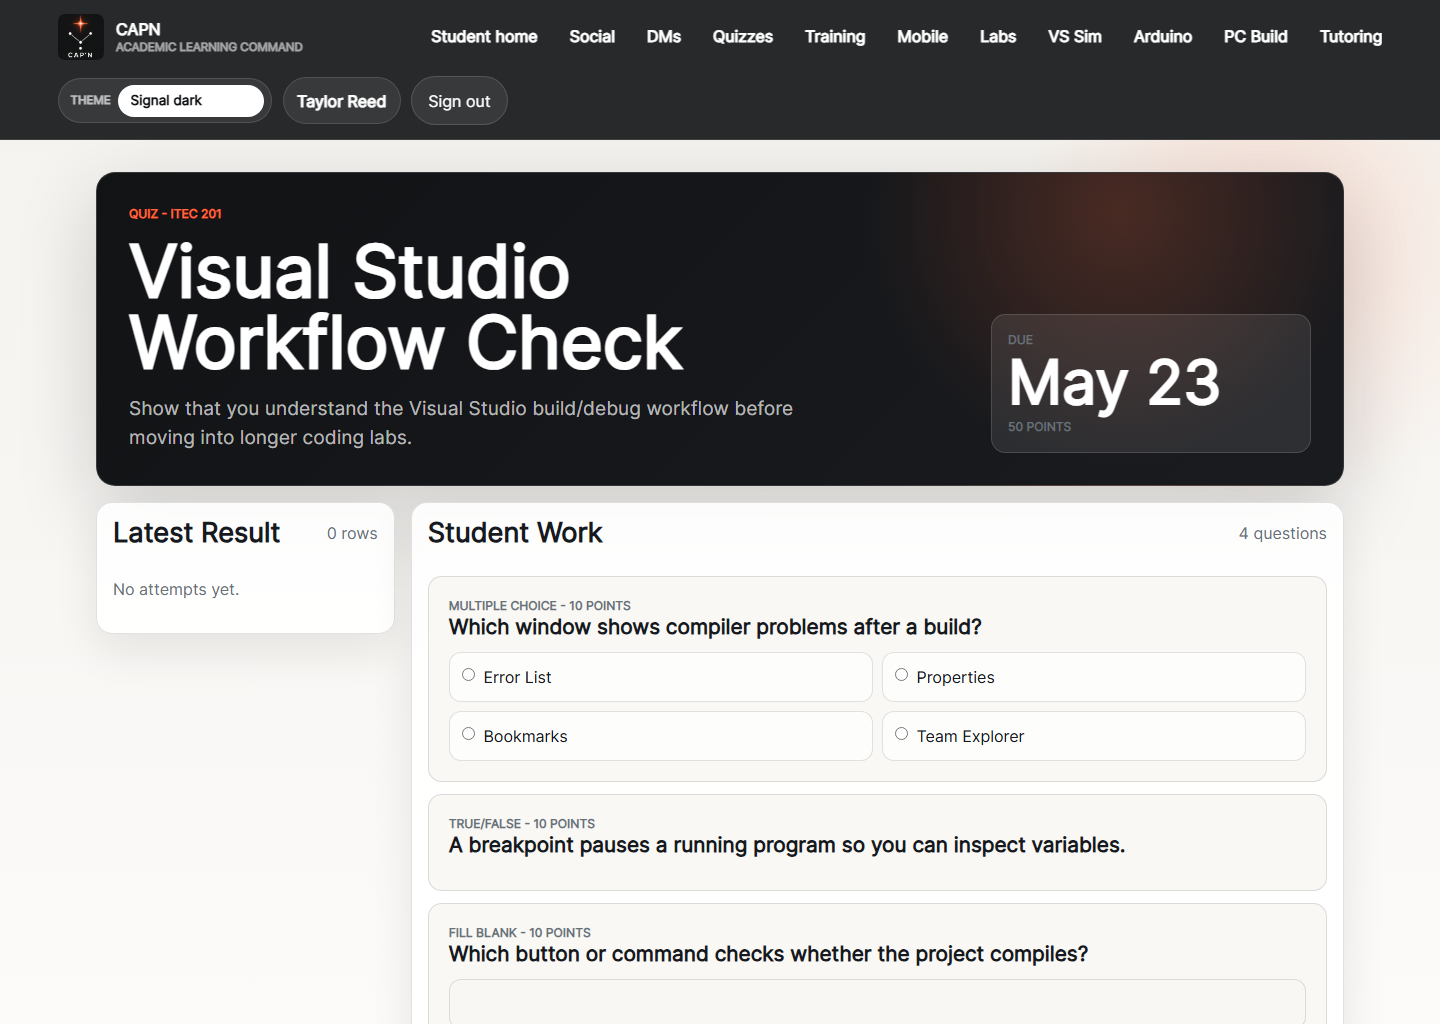Screen dimensions: 1440x1024
Task: Click the CAPN logo icon
Action: (81, 37)
